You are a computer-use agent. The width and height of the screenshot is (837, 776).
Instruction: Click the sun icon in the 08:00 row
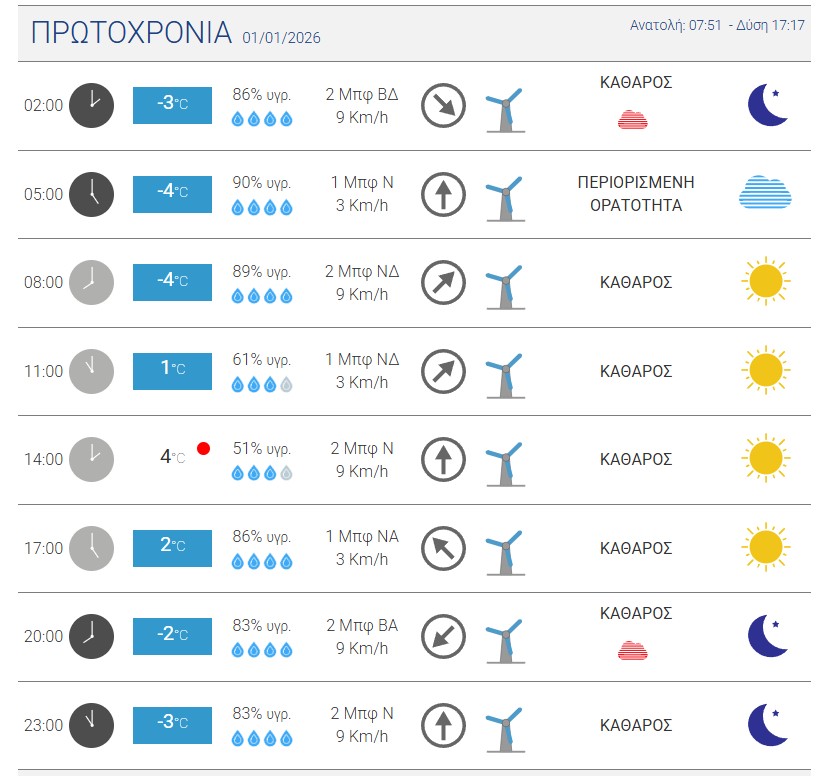tap(765, 282)
